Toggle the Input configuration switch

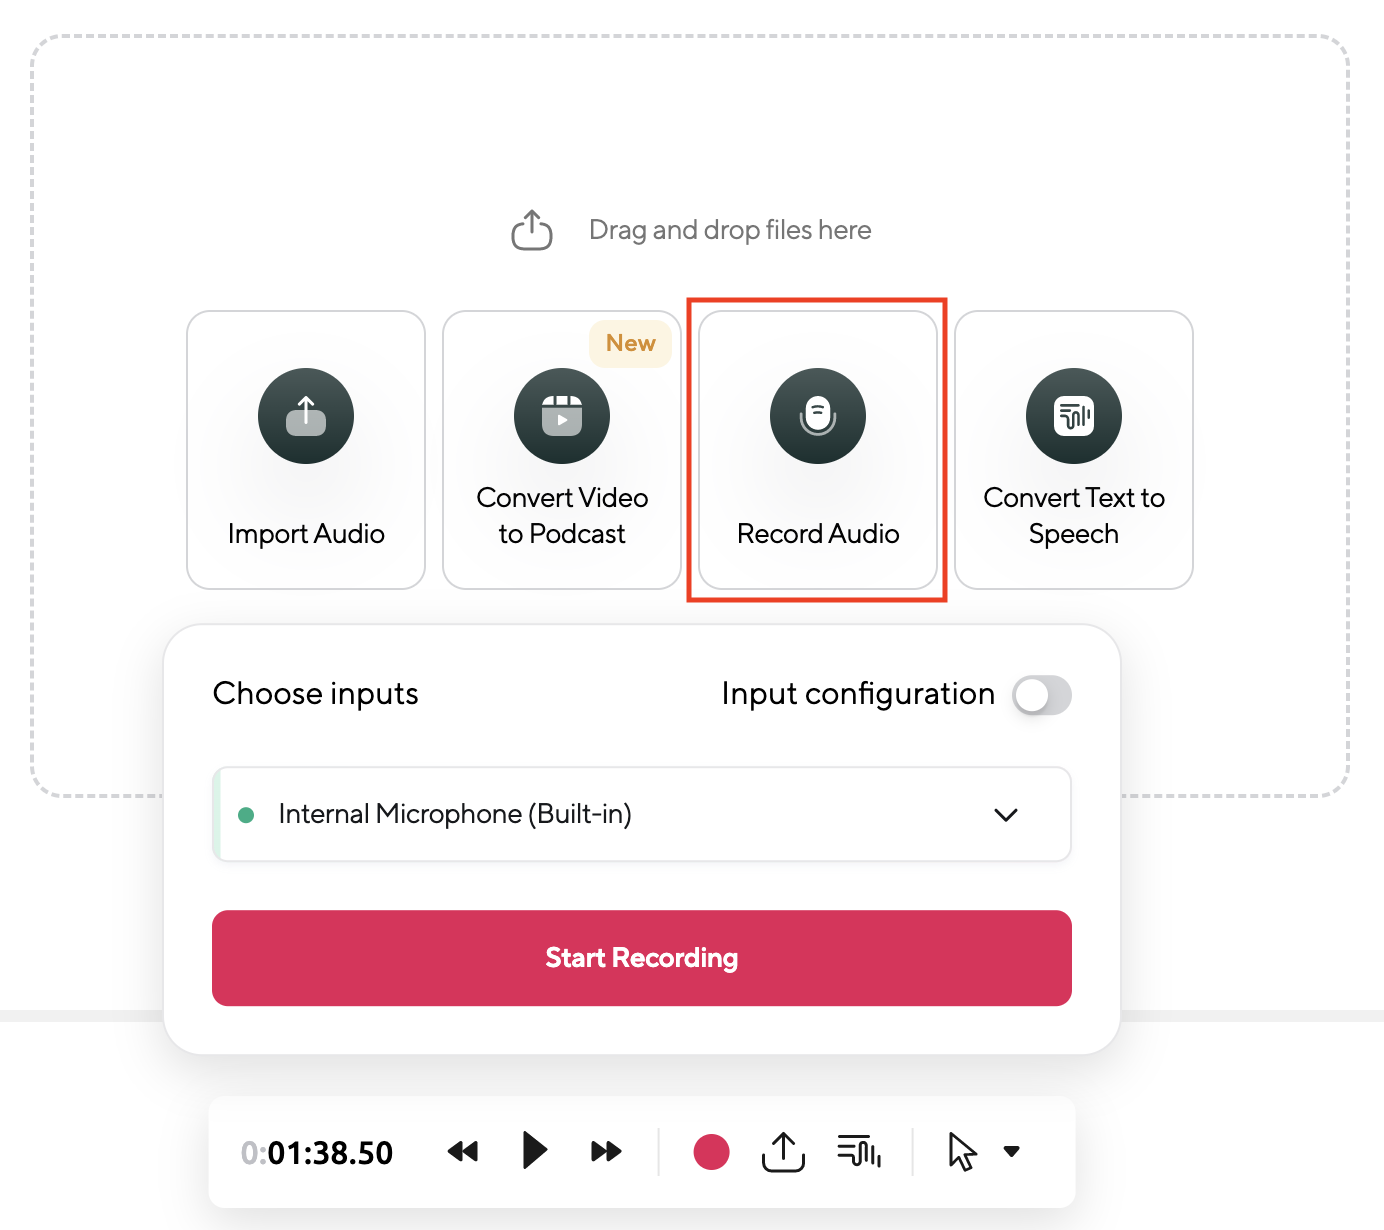(x=1042, y=695)
